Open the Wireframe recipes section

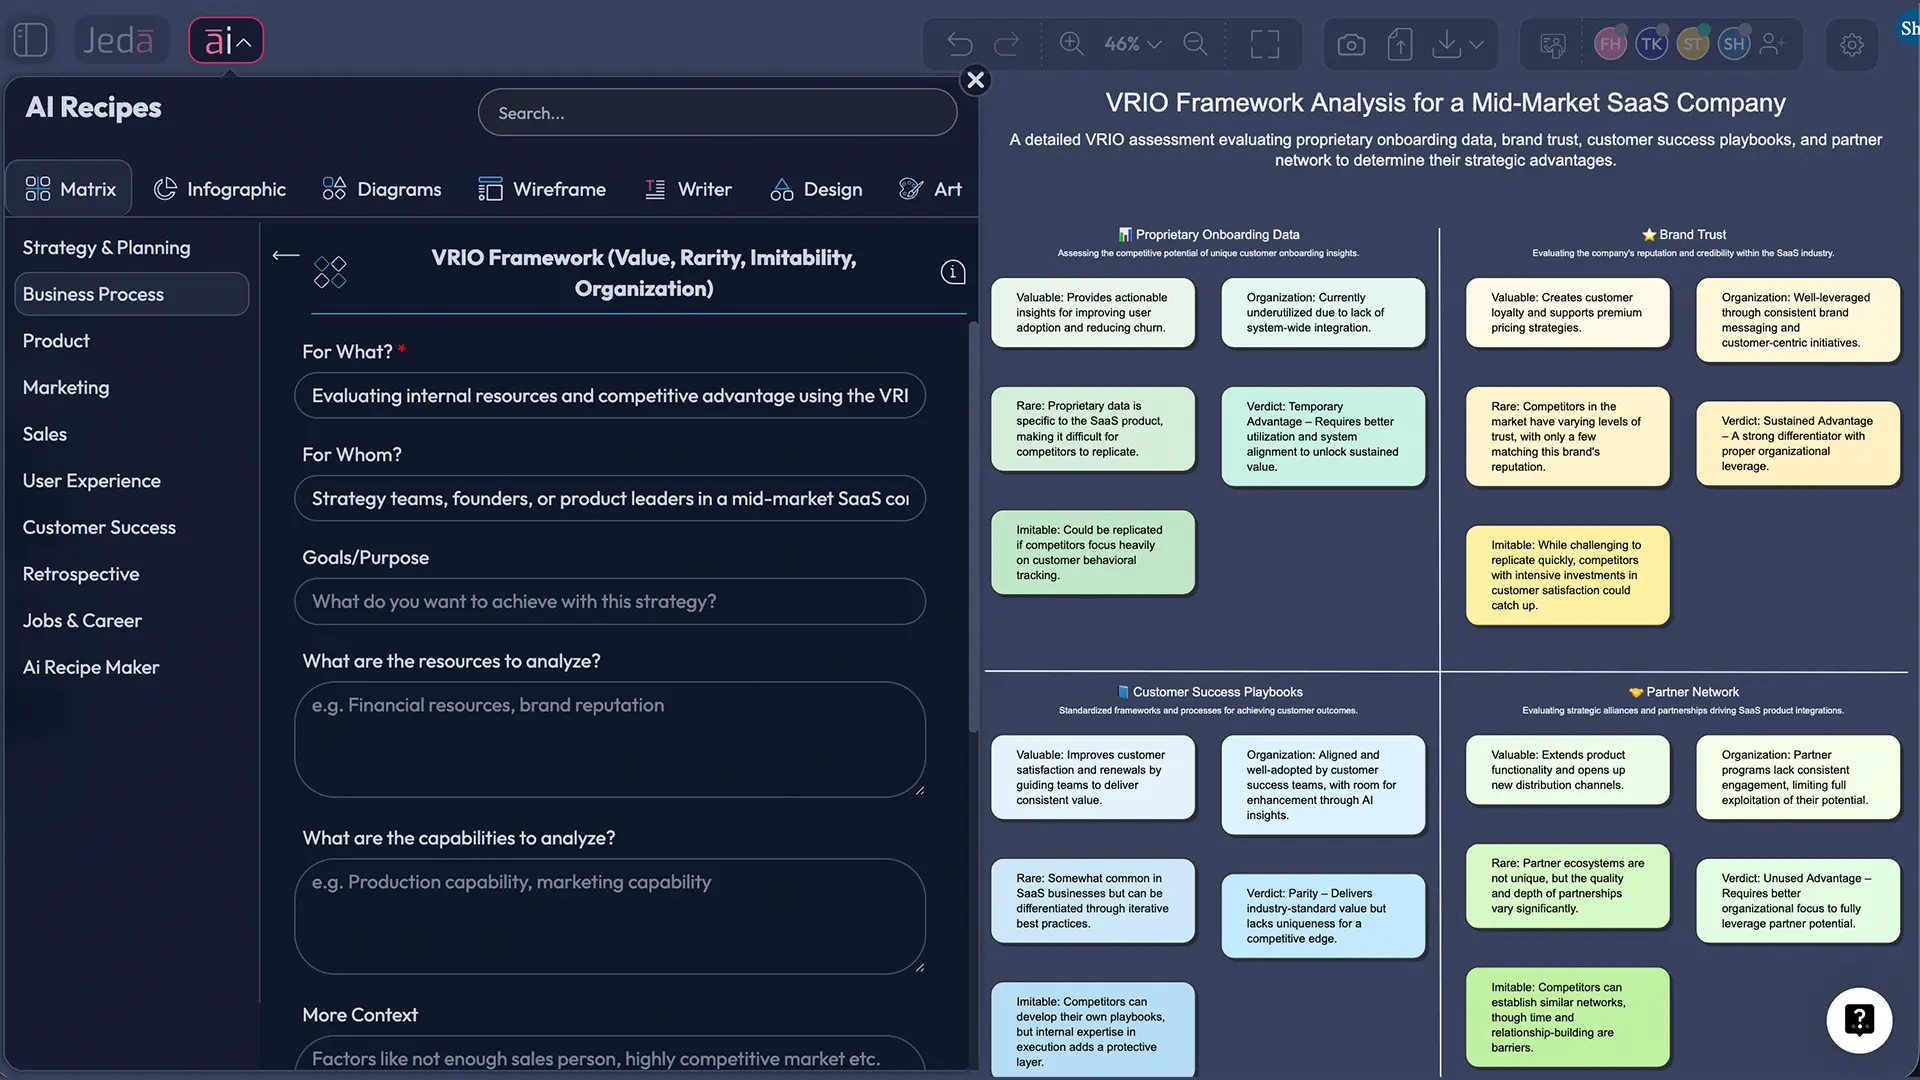(542, 189)
